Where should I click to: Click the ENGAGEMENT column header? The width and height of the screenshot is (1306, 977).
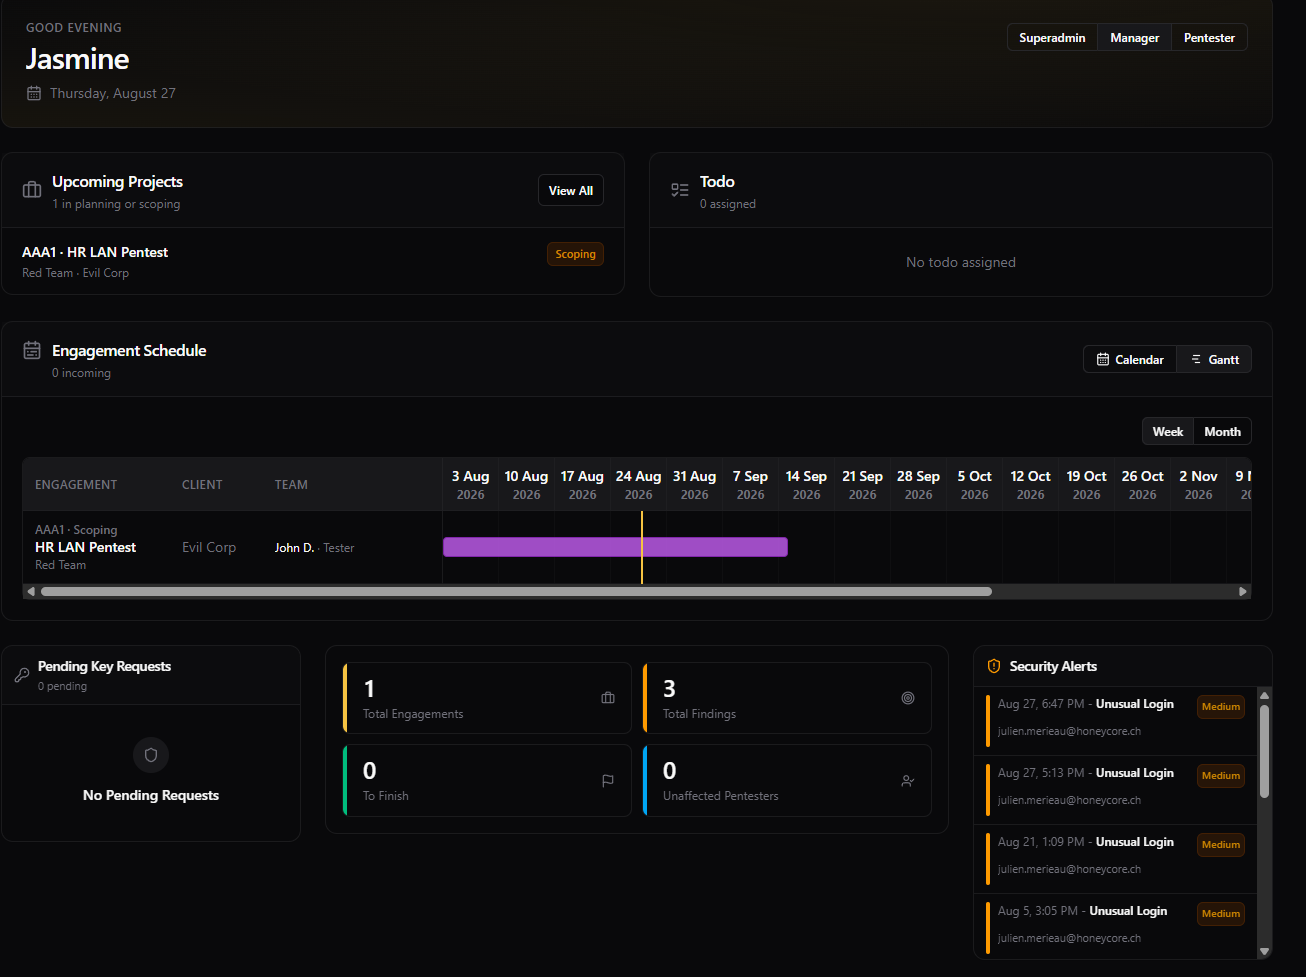pyautogui.click(x=76, y=485)
